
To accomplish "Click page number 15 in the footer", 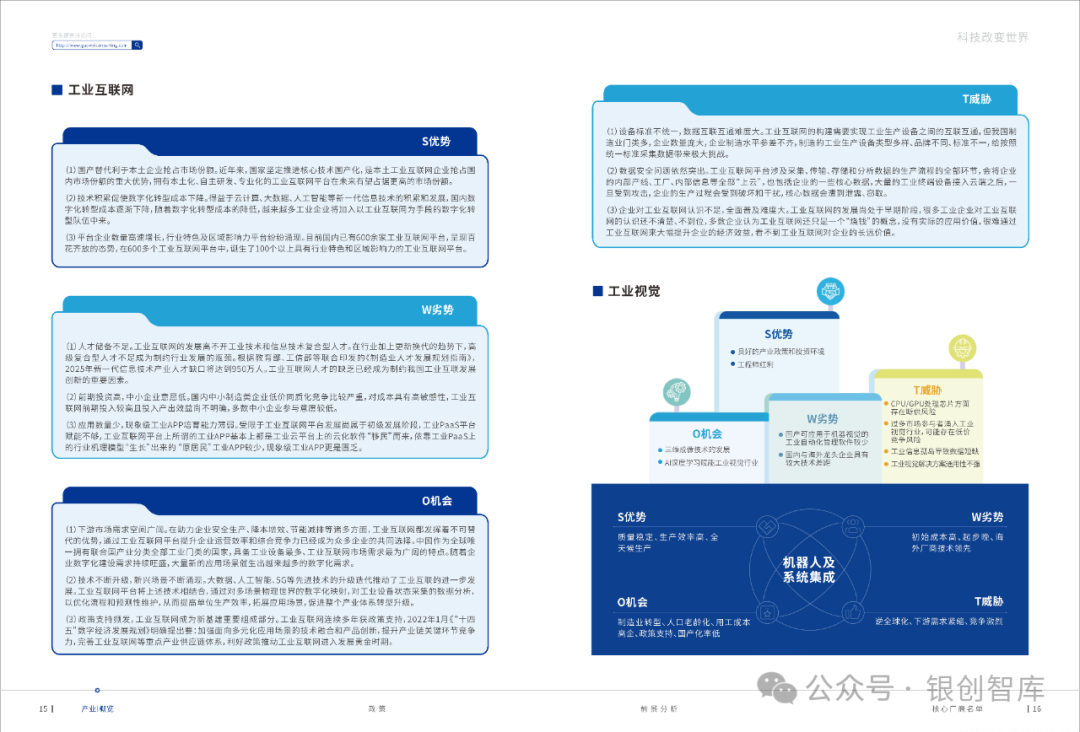I will pos(43,709).
